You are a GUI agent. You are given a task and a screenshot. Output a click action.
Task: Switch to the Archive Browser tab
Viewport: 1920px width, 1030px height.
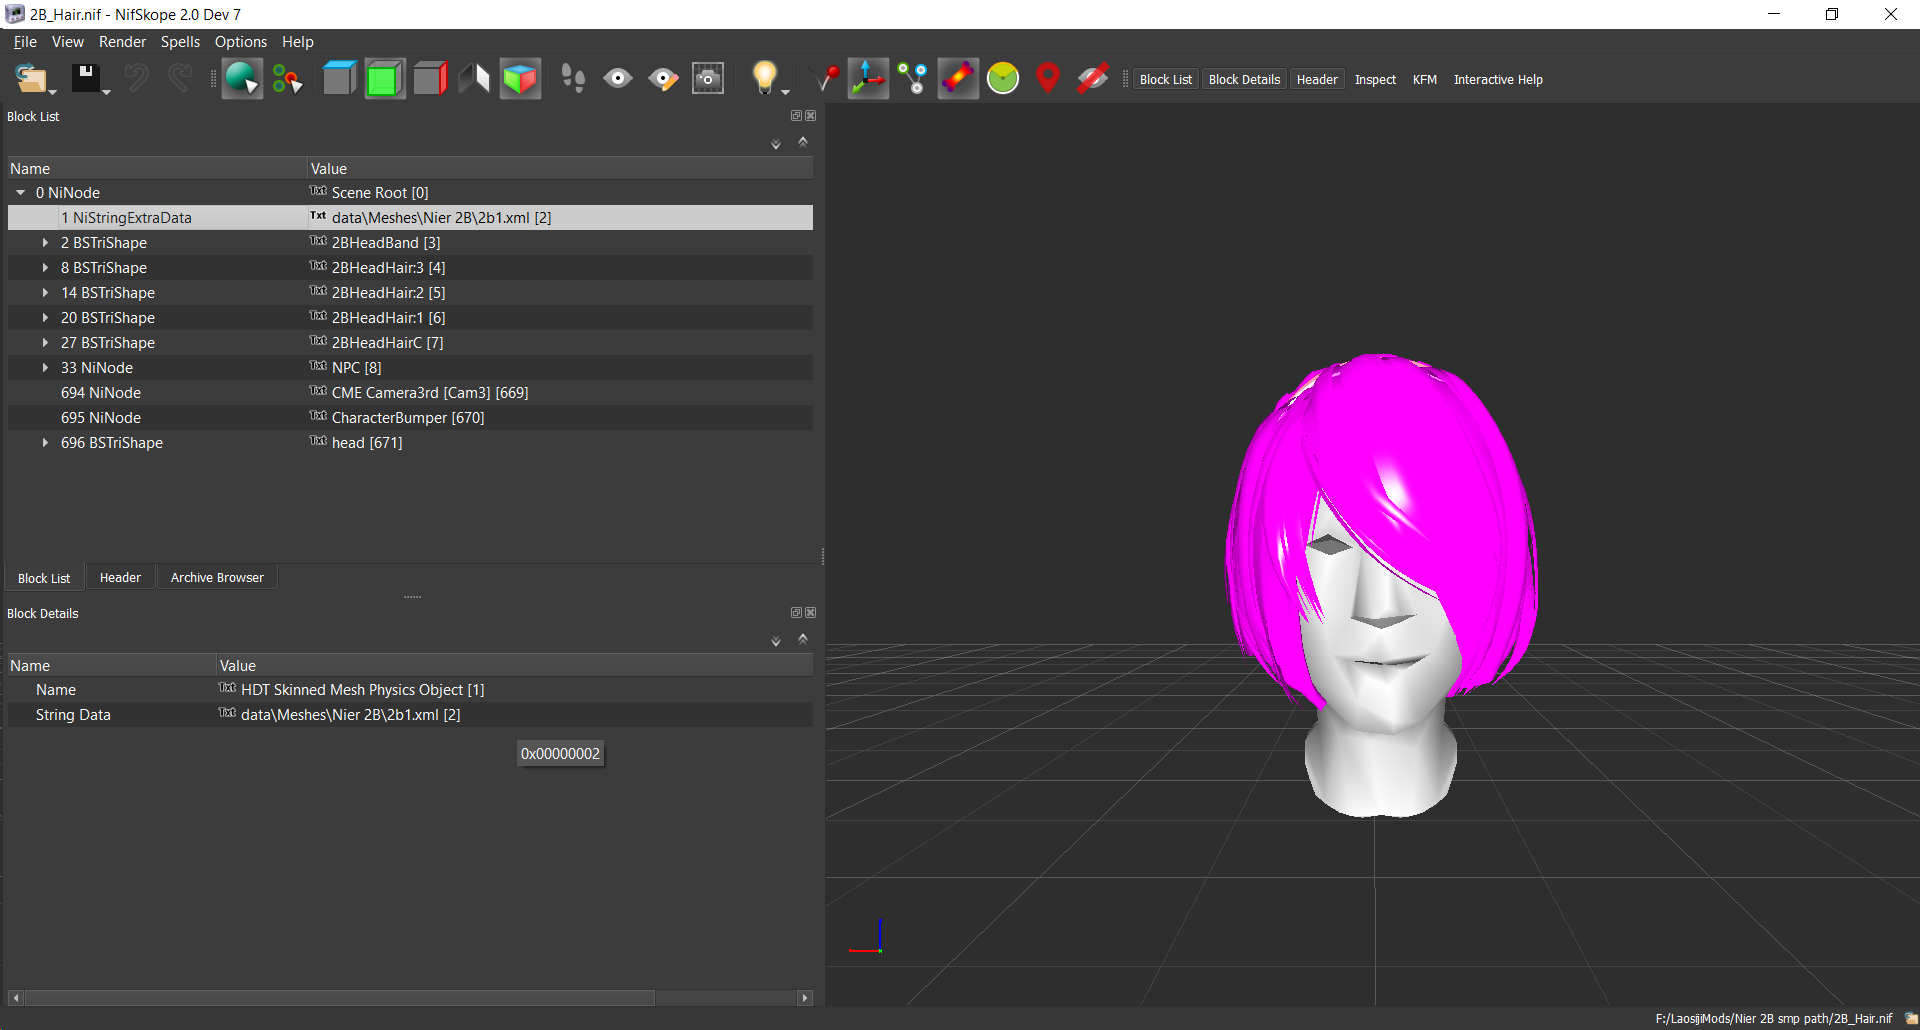point(217,577)
